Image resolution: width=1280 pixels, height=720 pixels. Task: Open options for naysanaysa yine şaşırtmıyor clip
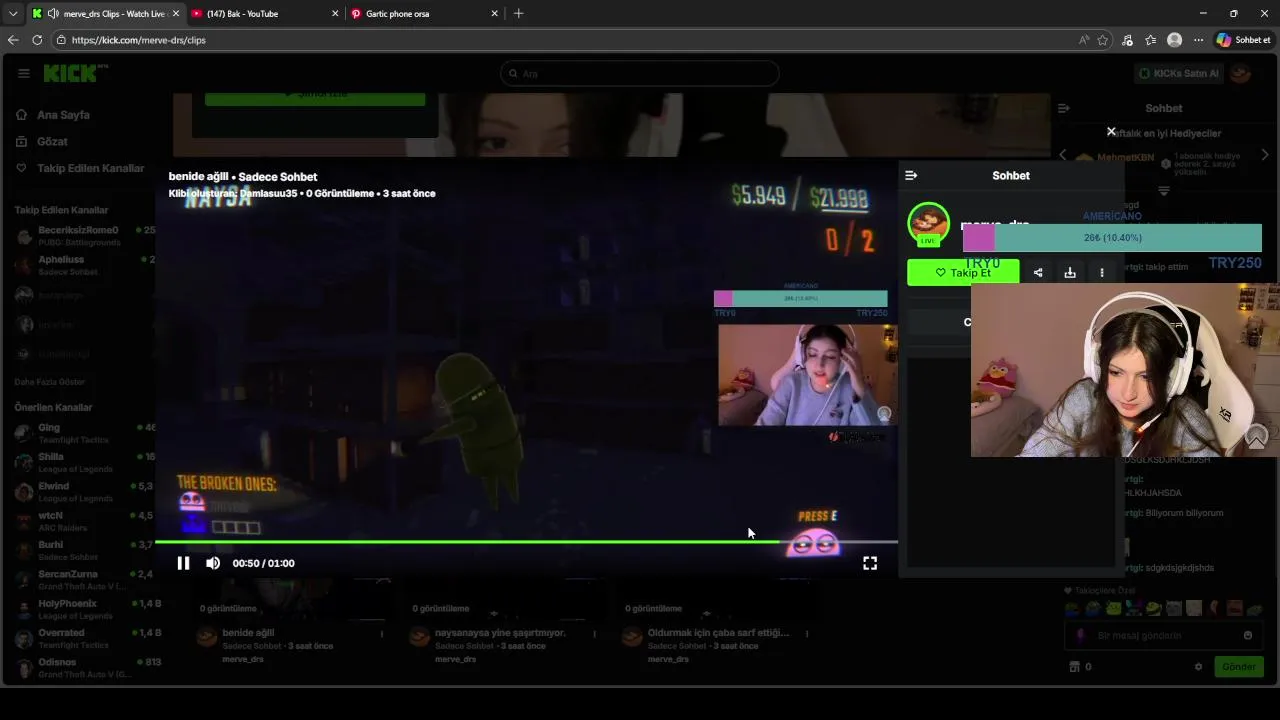click(594, 633)
